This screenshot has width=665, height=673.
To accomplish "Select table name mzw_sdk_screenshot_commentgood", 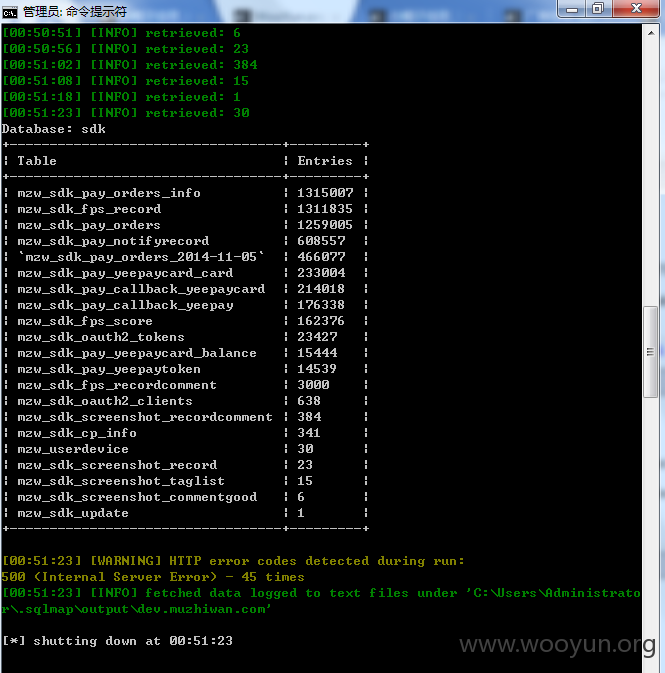I will 137,497.
